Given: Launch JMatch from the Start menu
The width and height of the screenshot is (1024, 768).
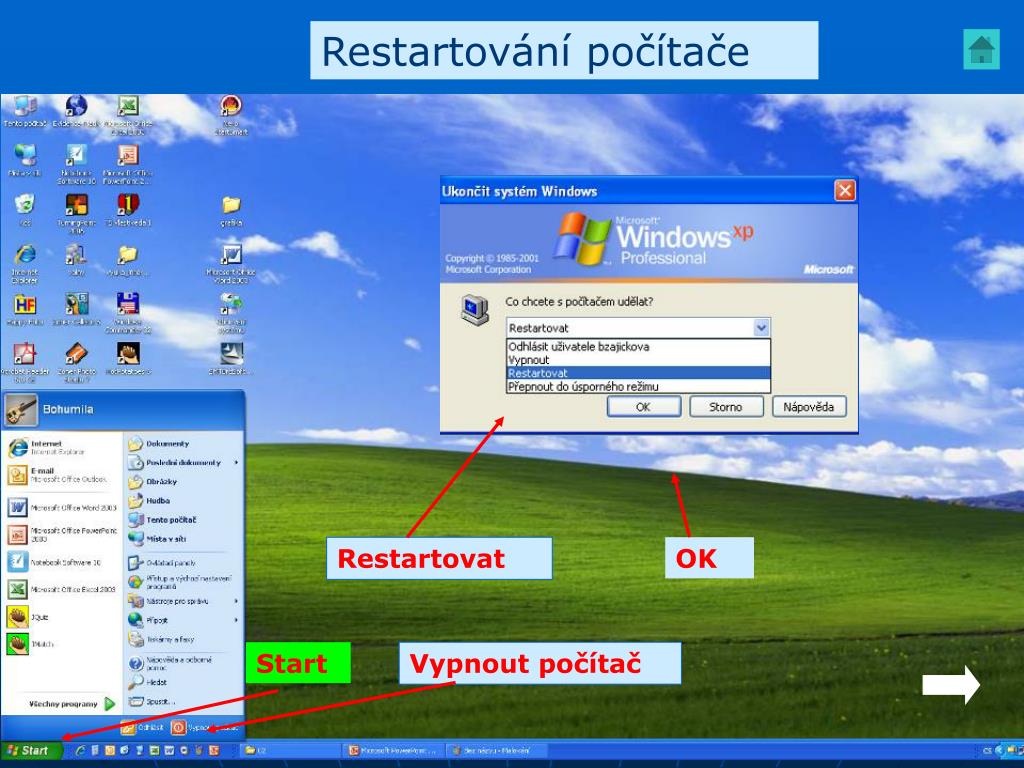Looking at the screenshot, I should click(x=30, y=644).
